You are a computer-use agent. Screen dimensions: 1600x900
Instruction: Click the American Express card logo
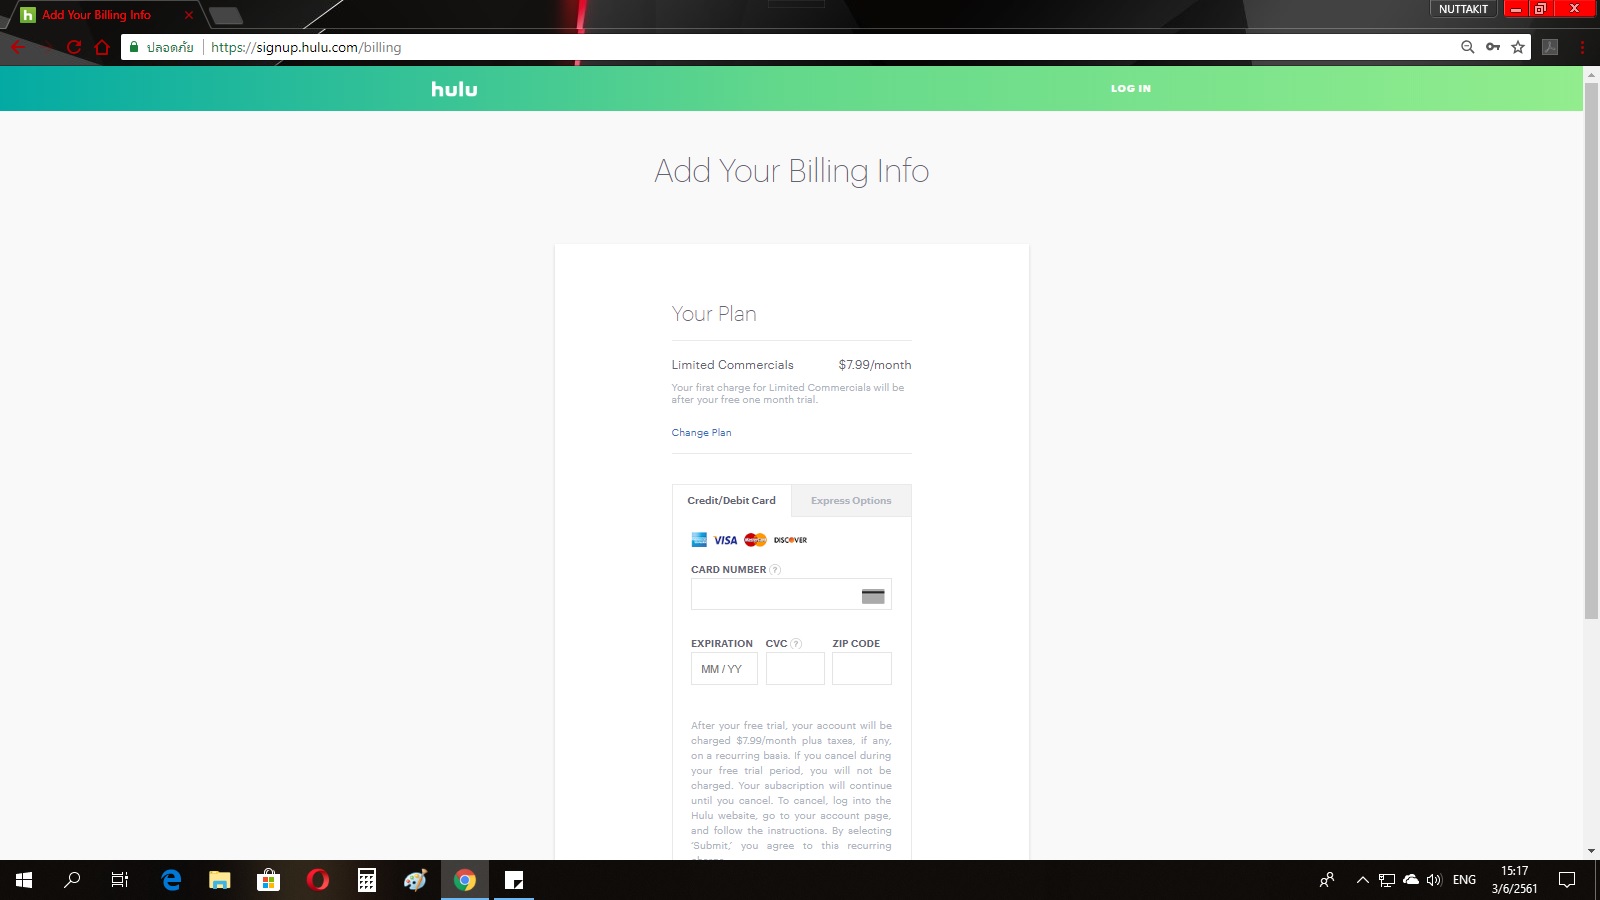point(699,540)
